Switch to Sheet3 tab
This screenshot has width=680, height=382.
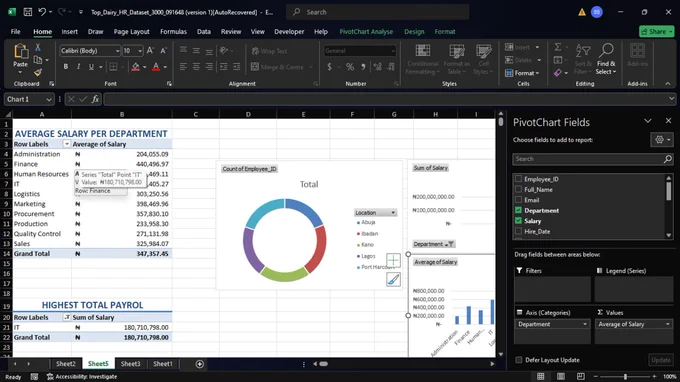pos(130,364)
